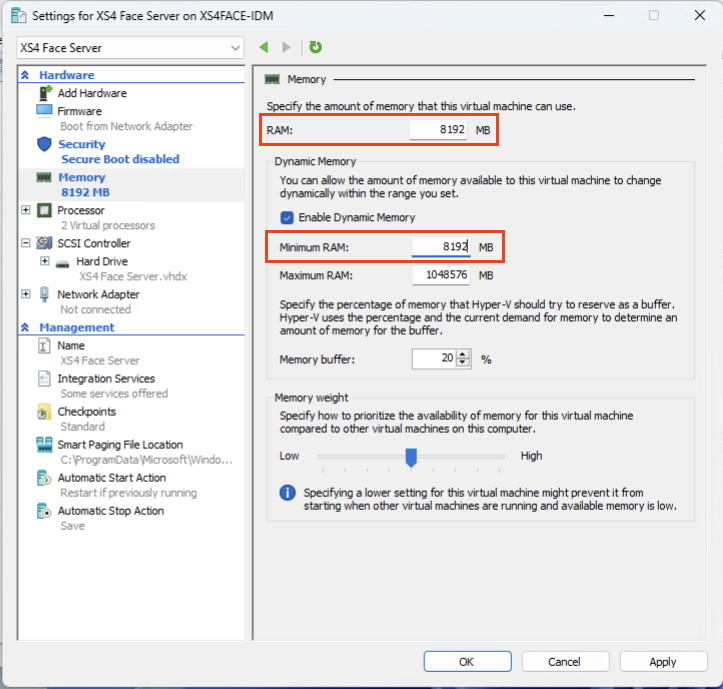Click the Cancel button
This screenshot has width=723, height=689.
click(x=565, y=662)
